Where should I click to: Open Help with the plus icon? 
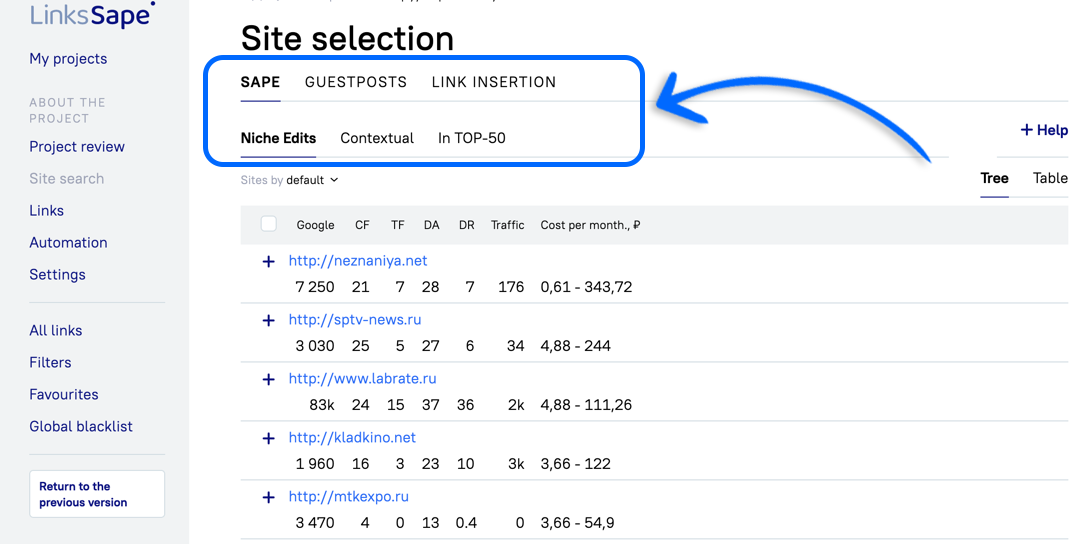click(x=1044, y=130)
